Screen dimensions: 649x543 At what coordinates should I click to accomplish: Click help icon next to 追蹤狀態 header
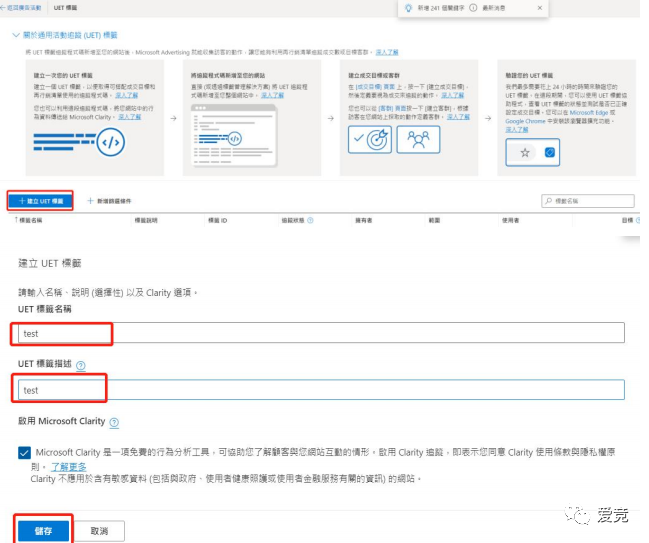[310, 221]
